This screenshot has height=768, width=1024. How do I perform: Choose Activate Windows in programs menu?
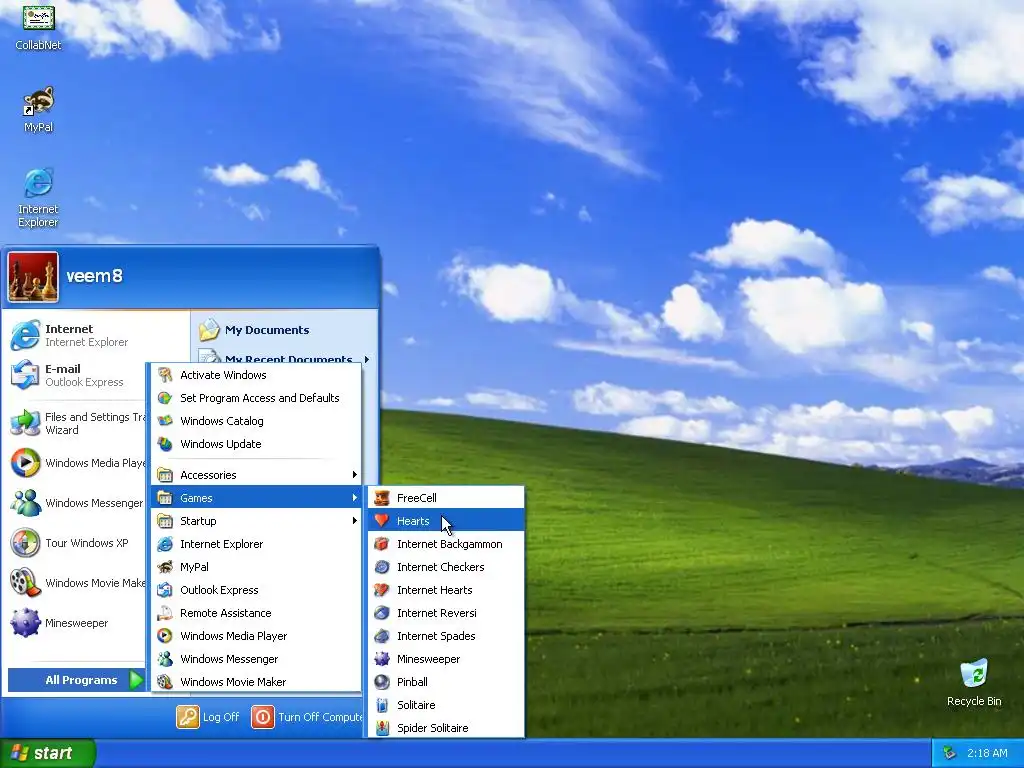[x=256, y=375]
